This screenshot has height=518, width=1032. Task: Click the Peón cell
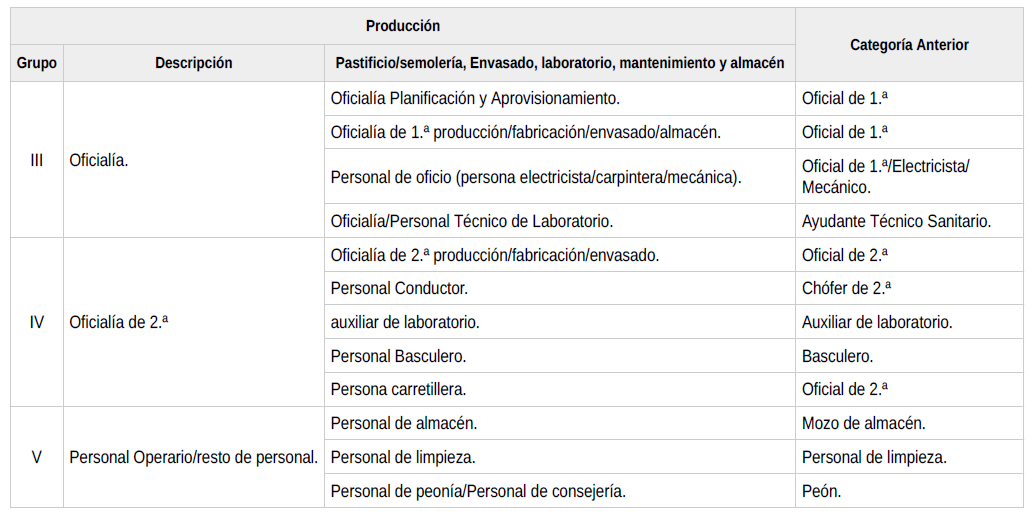(x=909, y=491)
